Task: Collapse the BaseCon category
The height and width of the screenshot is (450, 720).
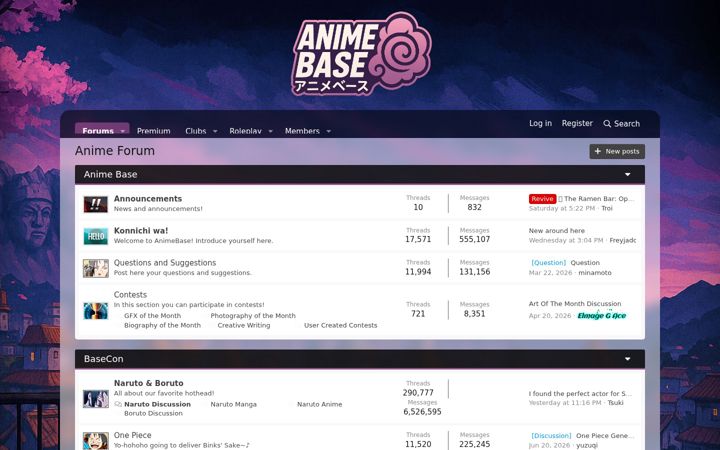Action: [x=627, y=359]
